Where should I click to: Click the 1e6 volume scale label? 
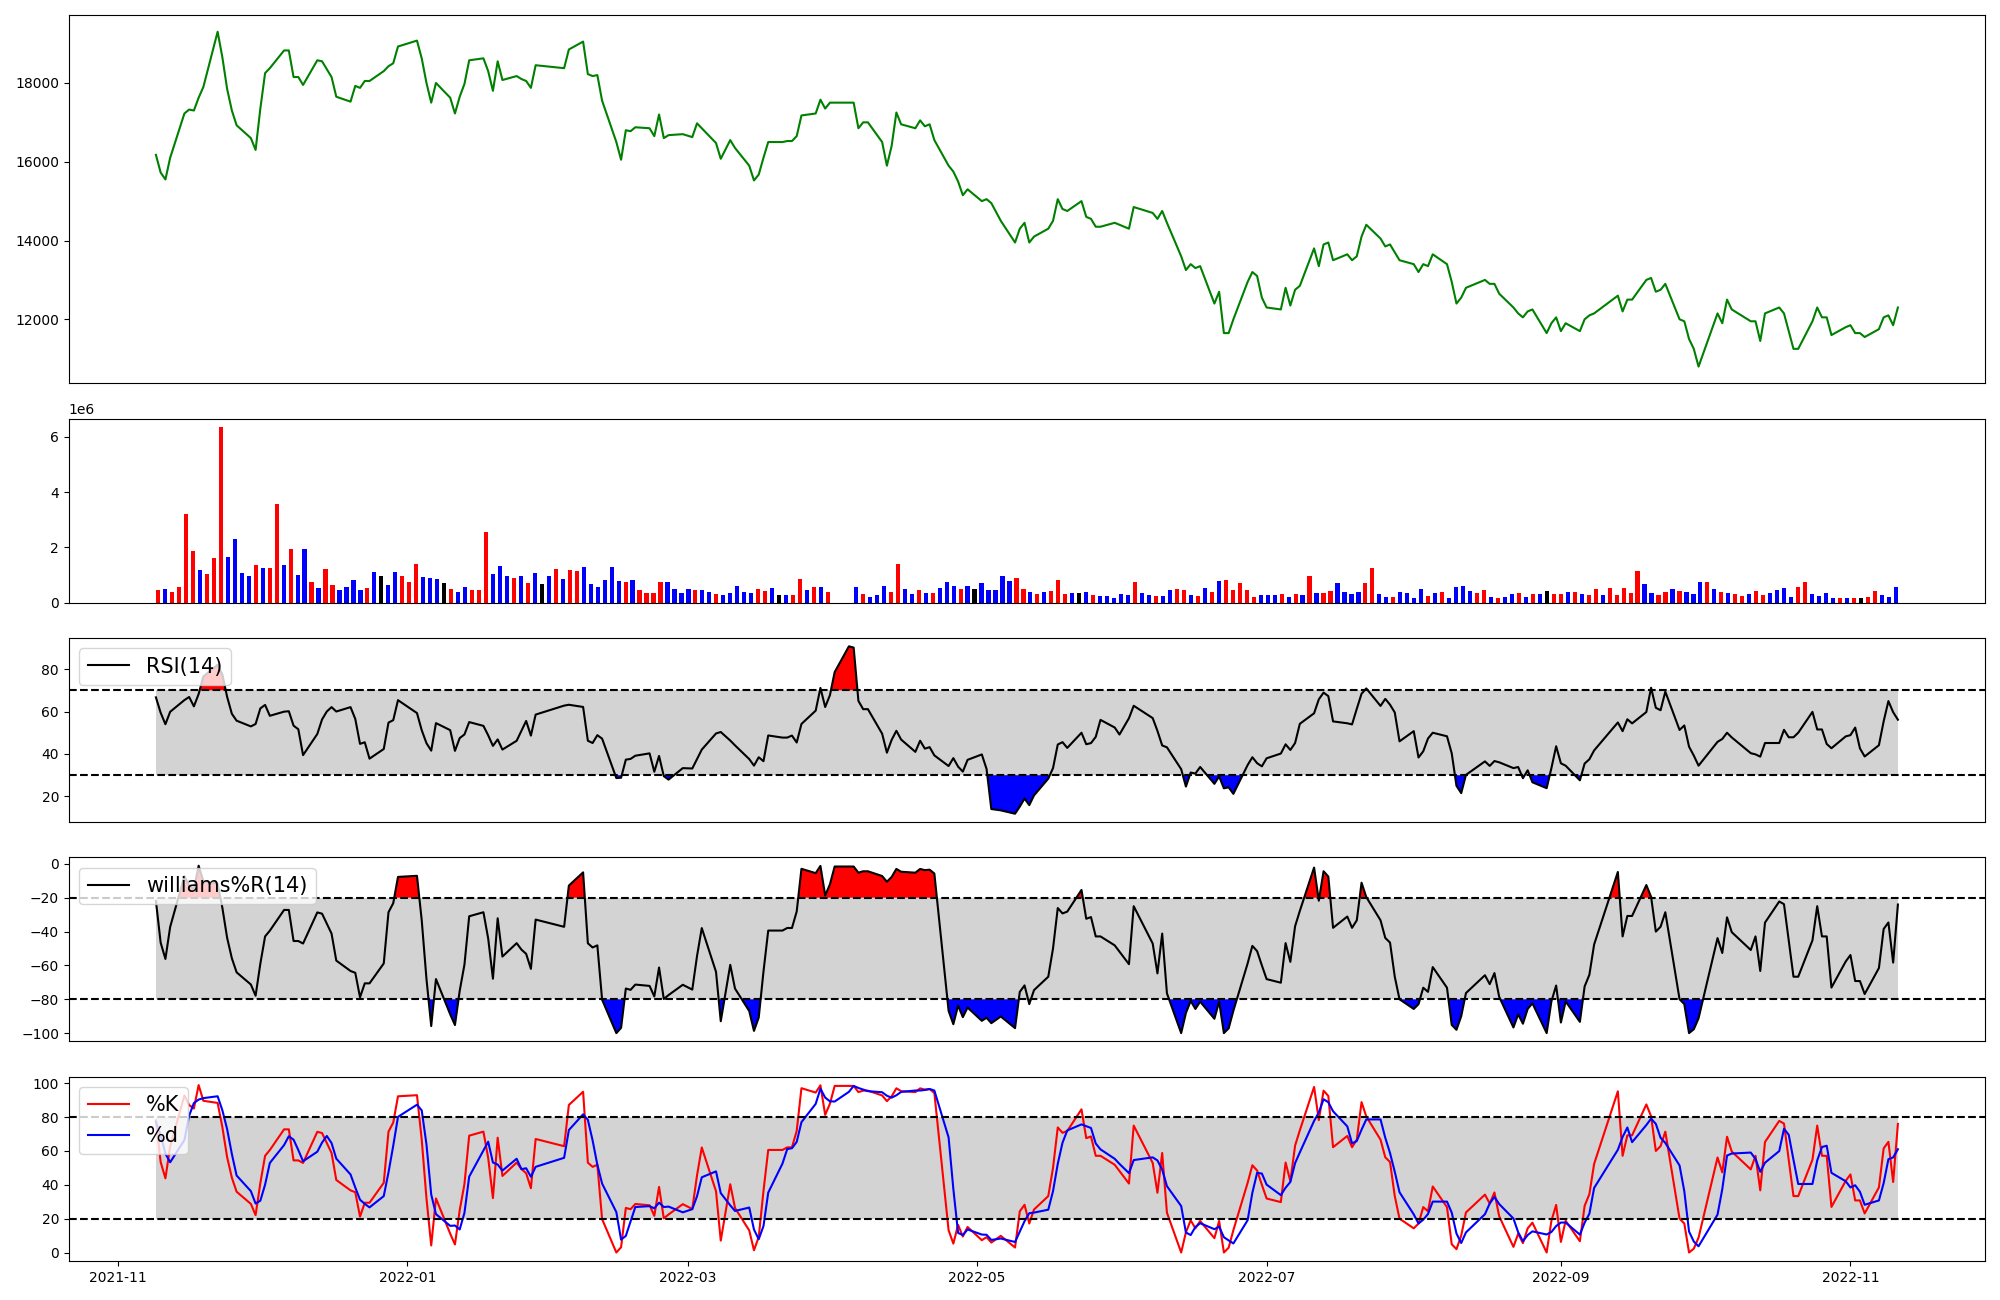pyautogui.click(x=81, y=410)
